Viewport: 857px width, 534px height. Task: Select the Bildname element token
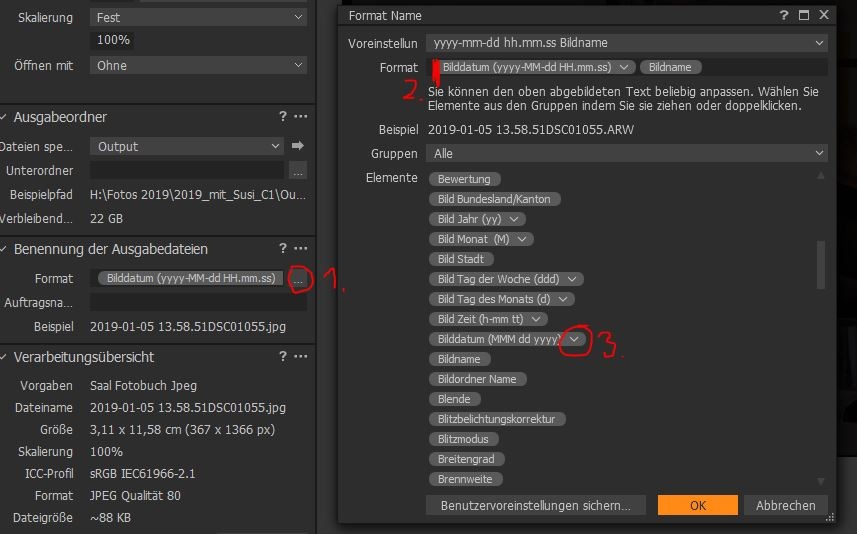[459, 359]
